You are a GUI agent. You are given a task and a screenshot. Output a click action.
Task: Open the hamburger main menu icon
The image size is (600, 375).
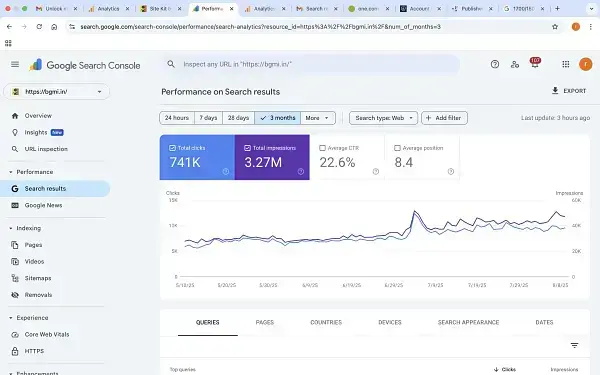point(15,64)
